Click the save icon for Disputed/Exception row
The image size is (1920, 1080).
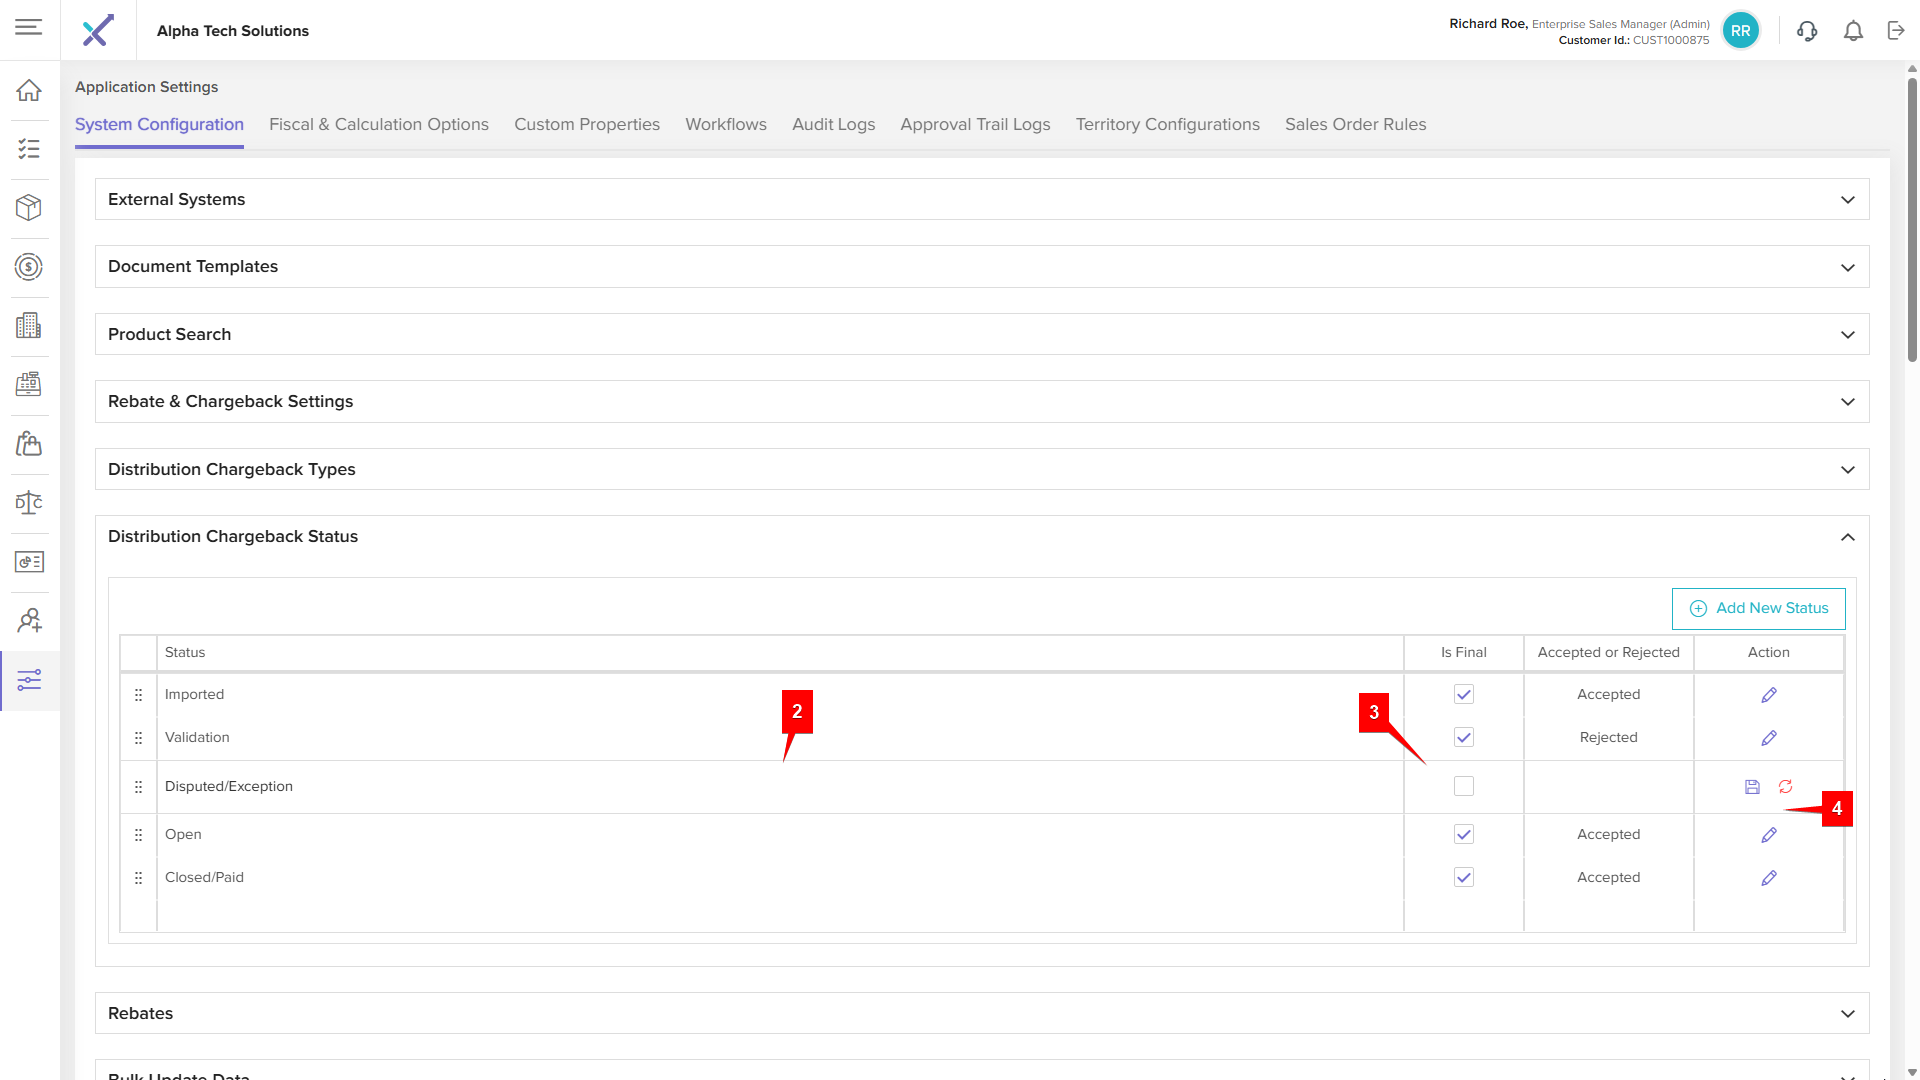click(x=1752, y=787)
